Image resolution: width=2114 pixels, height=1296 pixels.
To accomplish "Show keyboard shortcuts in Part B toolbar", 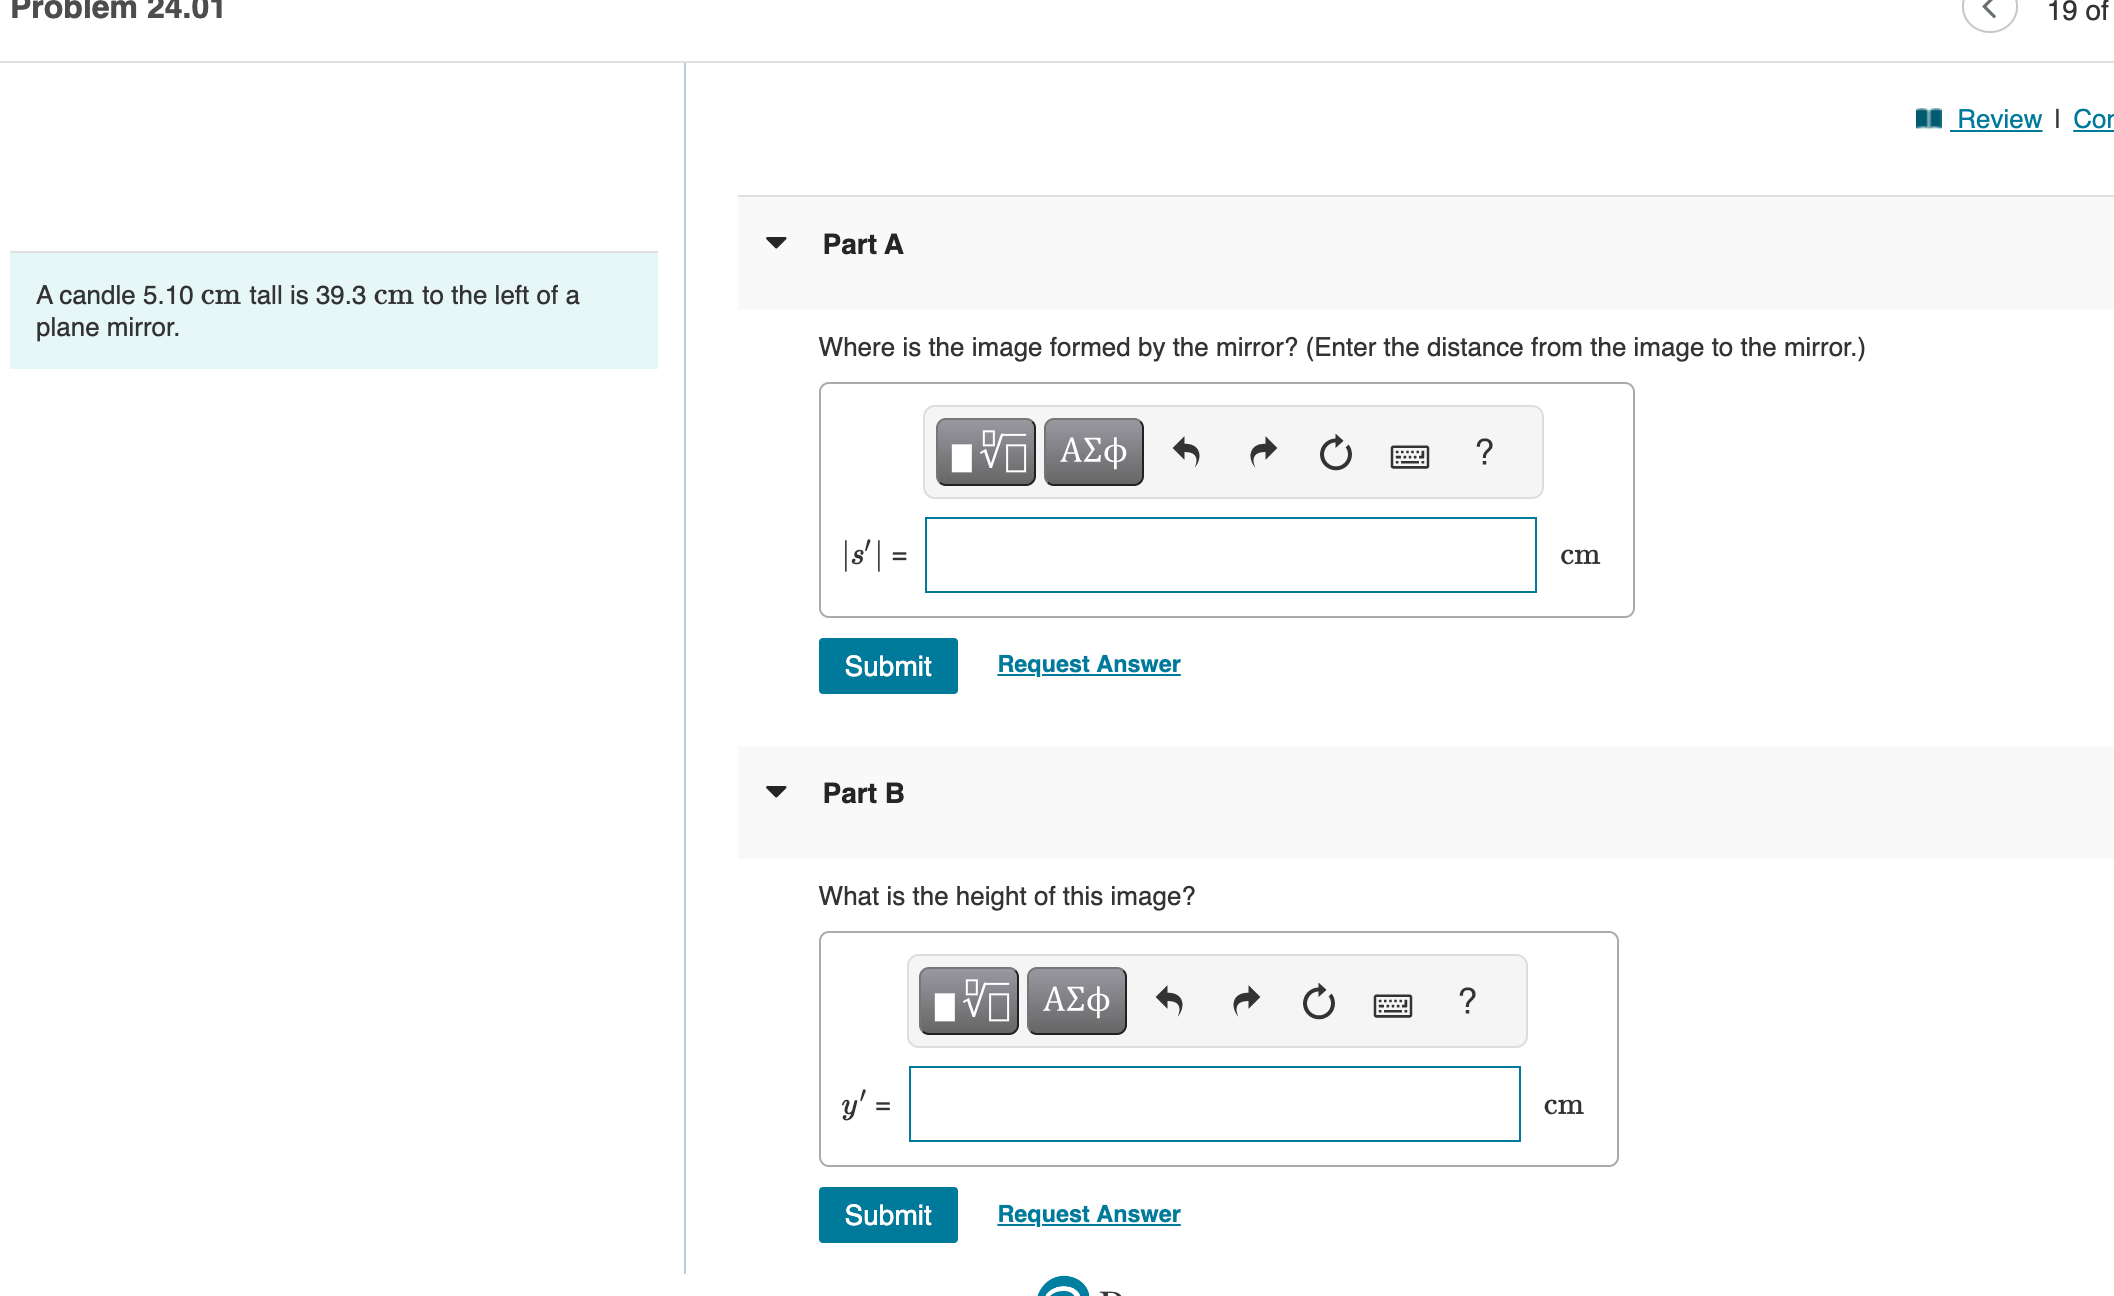I will (1392, 1005).
